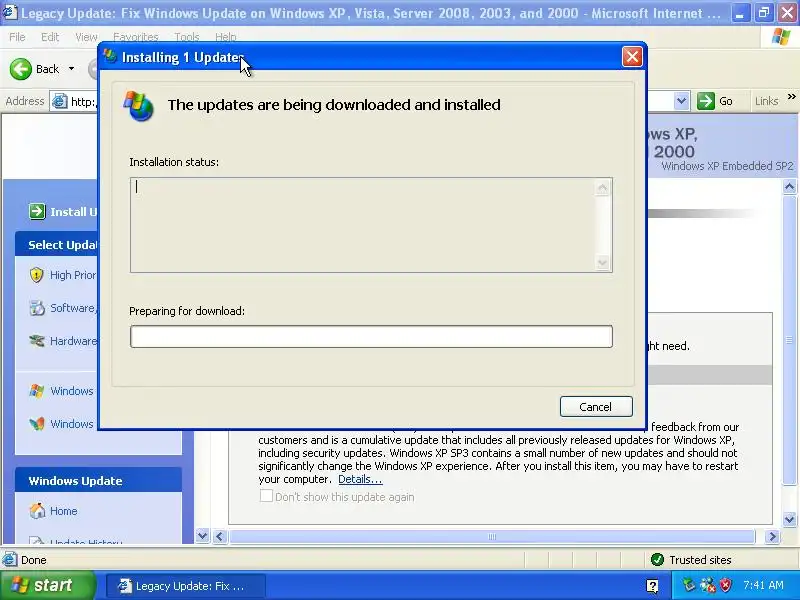Click the Install Updates arrow icon
The image size is (800, 600).
(37, 211)
